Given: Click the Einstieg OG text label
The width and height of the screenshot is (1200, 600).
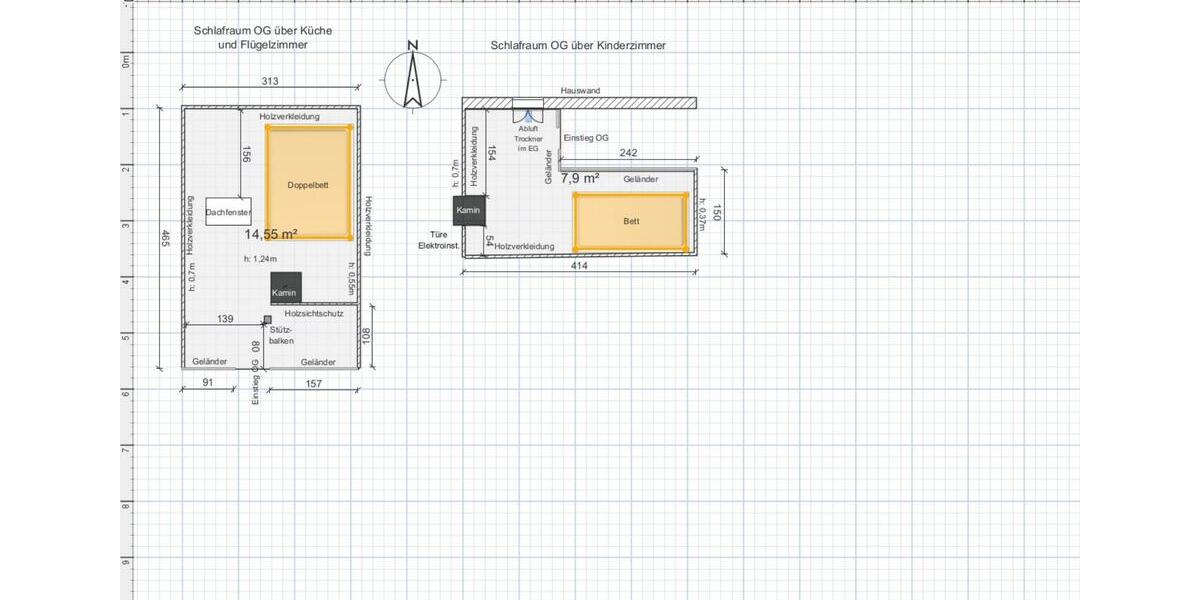Looking at the screenshot, I should coord(587,138).
